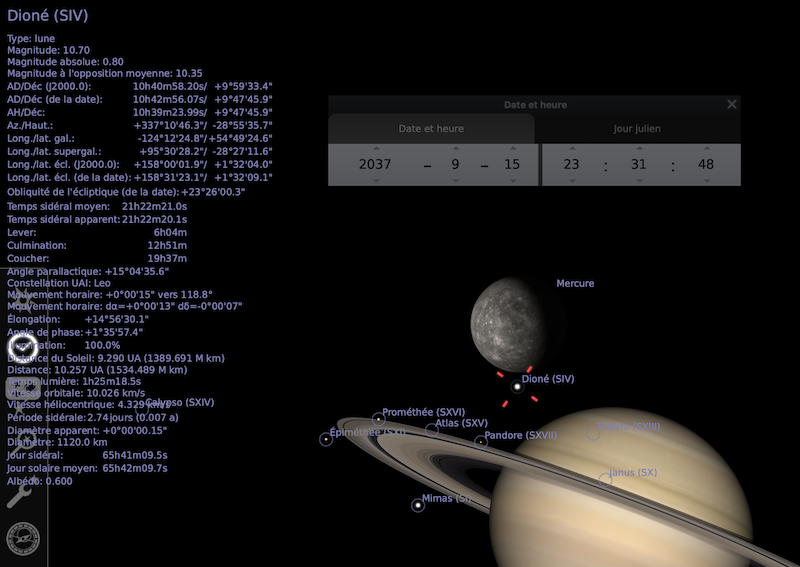Increase the month 9 with up arrow
The height and width of the screenshot is (567, 800).
point(456,149)
